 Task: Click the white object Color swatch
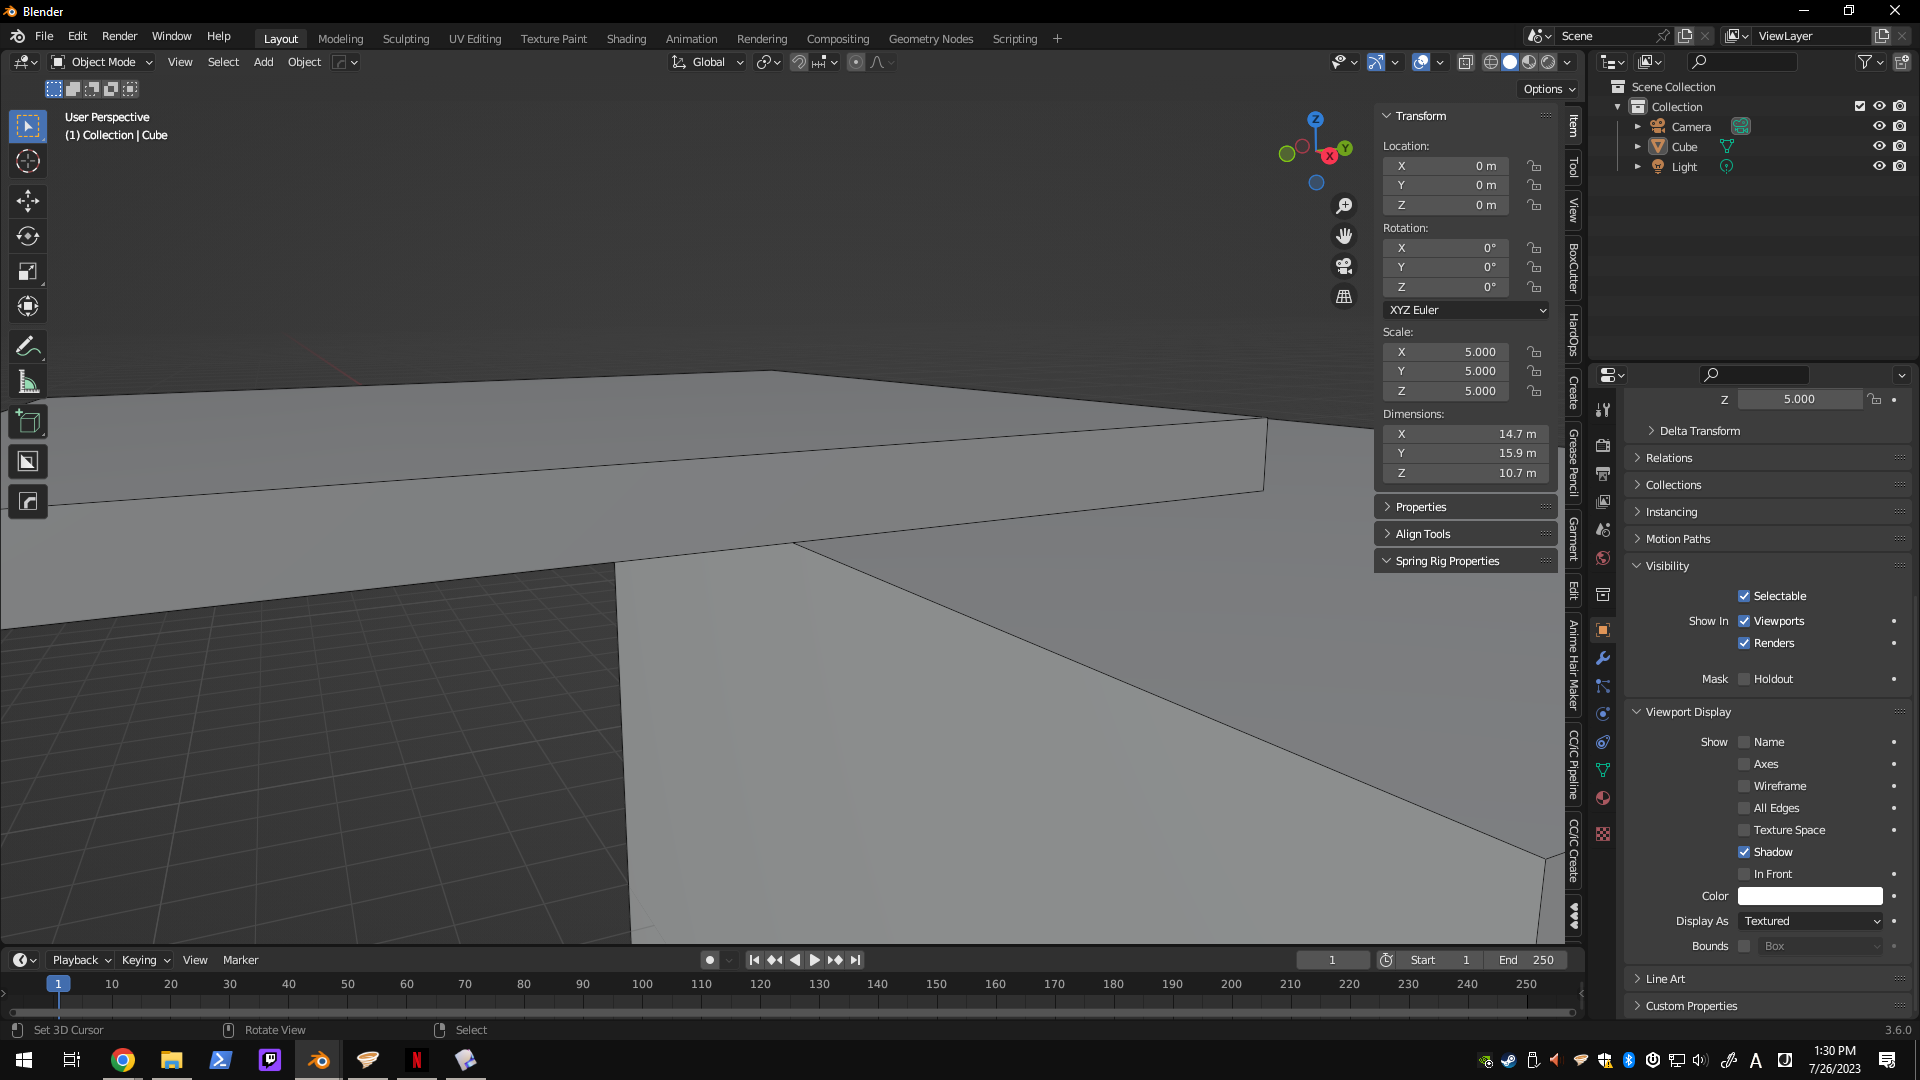[x=1810, y=896]
